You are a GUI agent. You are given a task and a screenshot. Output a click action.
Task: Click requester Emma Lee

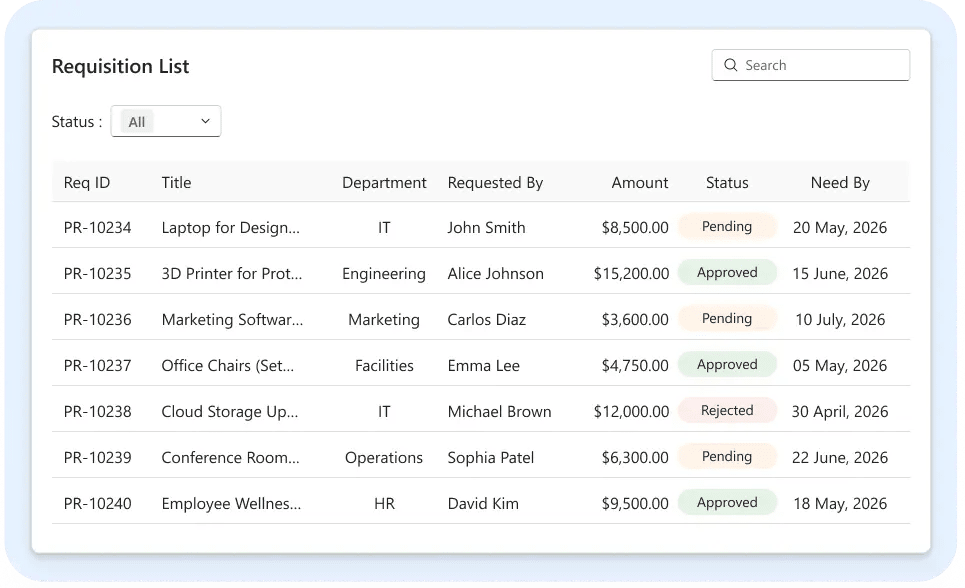[x=484, y=366]
